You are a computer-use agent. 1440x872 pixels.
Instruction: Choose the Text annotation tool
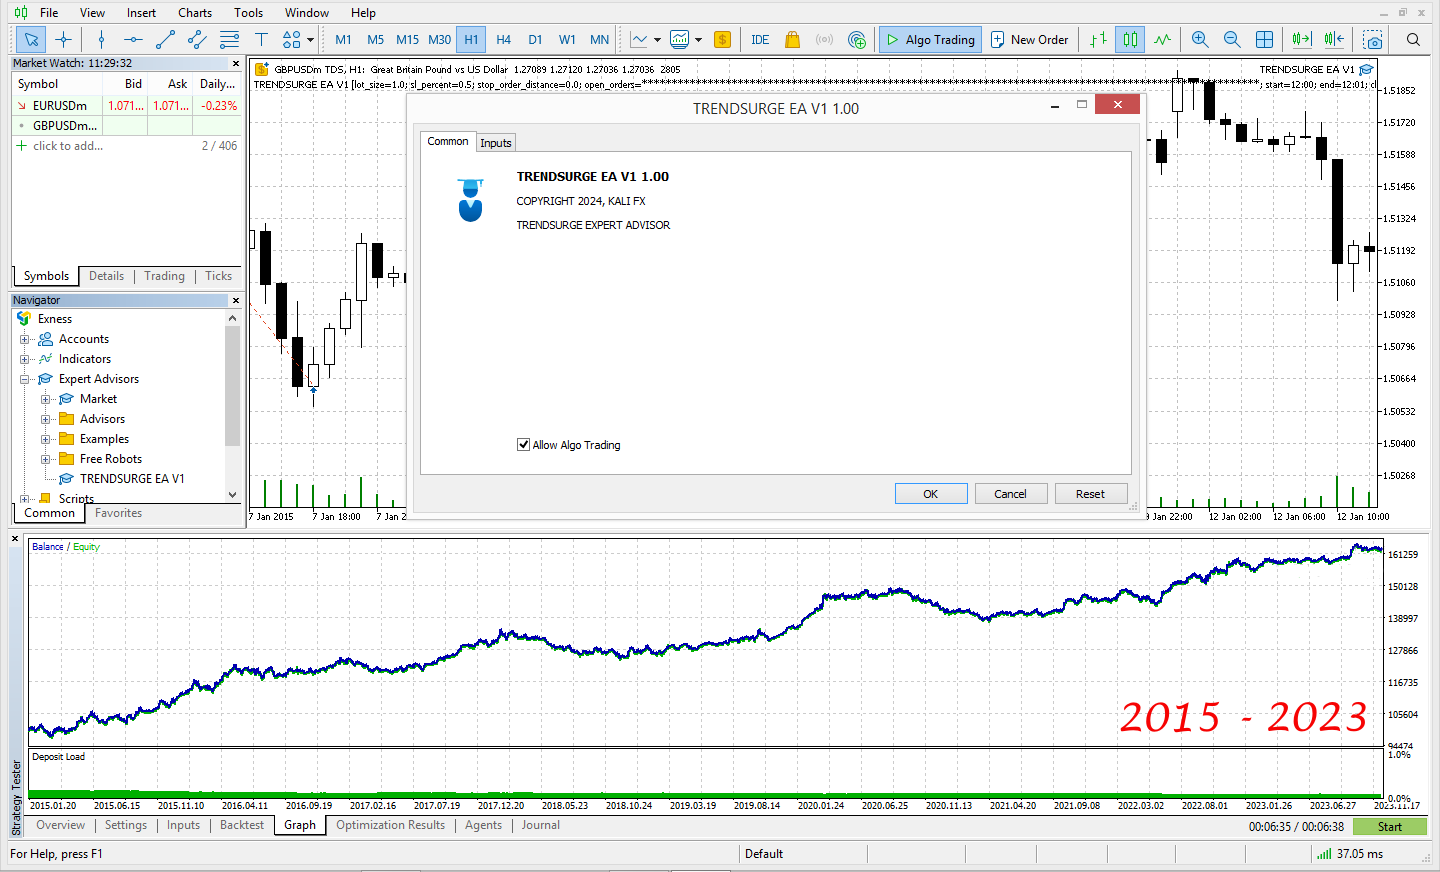click(262, 40)
